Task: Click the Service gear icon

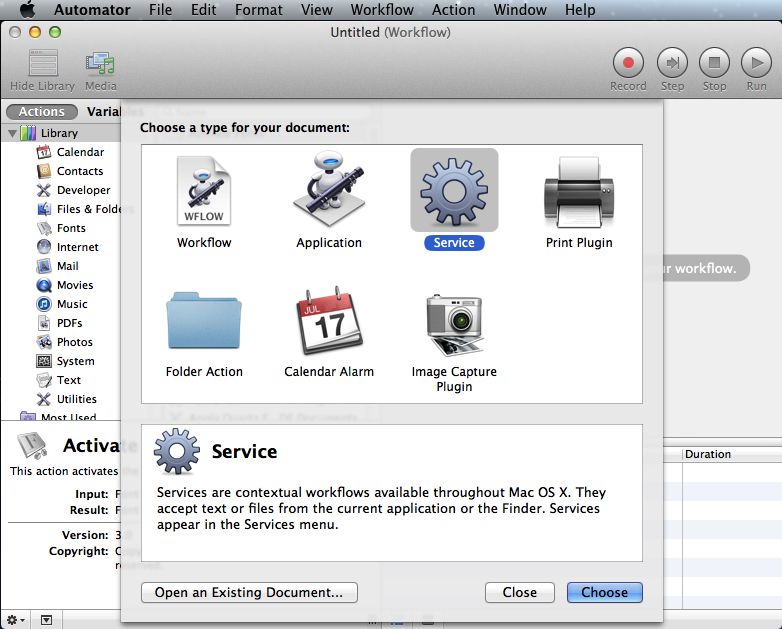Action: [454, 191]
